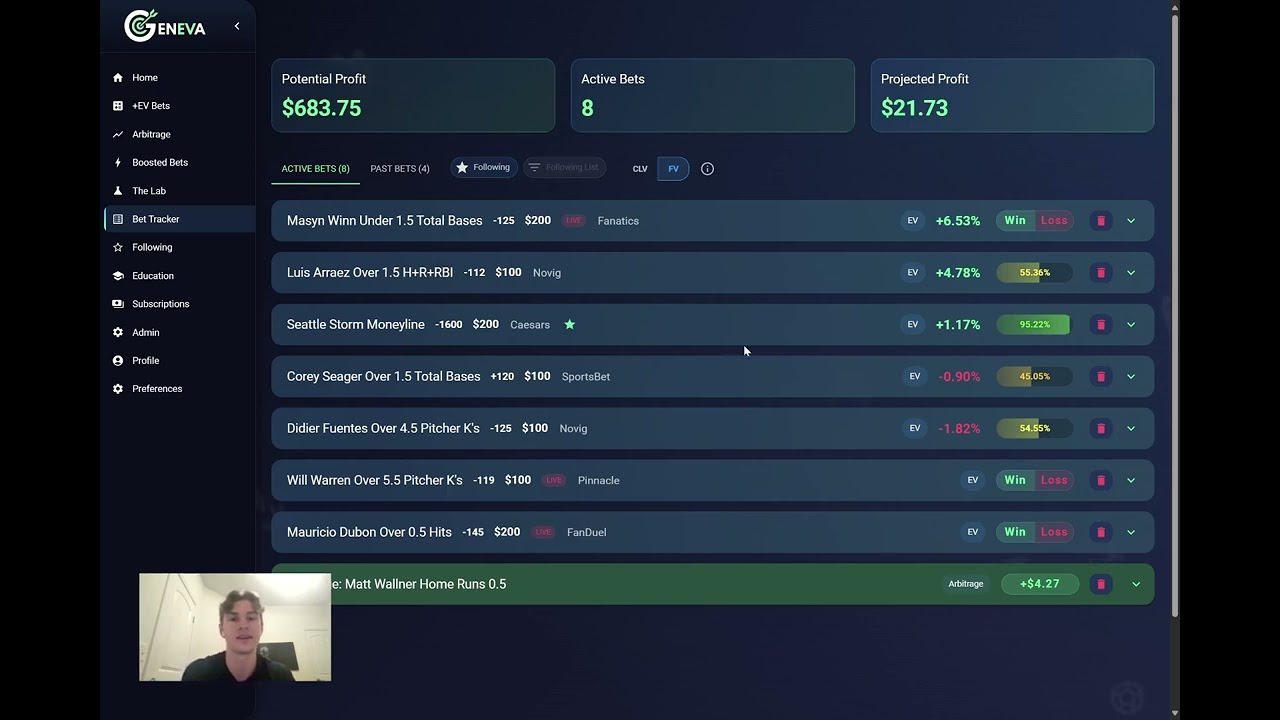Image resolution: width=1280 pixels, height=720 pixels.
Task: Collapse the sidebar with the arrow
Action: (237, 26)
